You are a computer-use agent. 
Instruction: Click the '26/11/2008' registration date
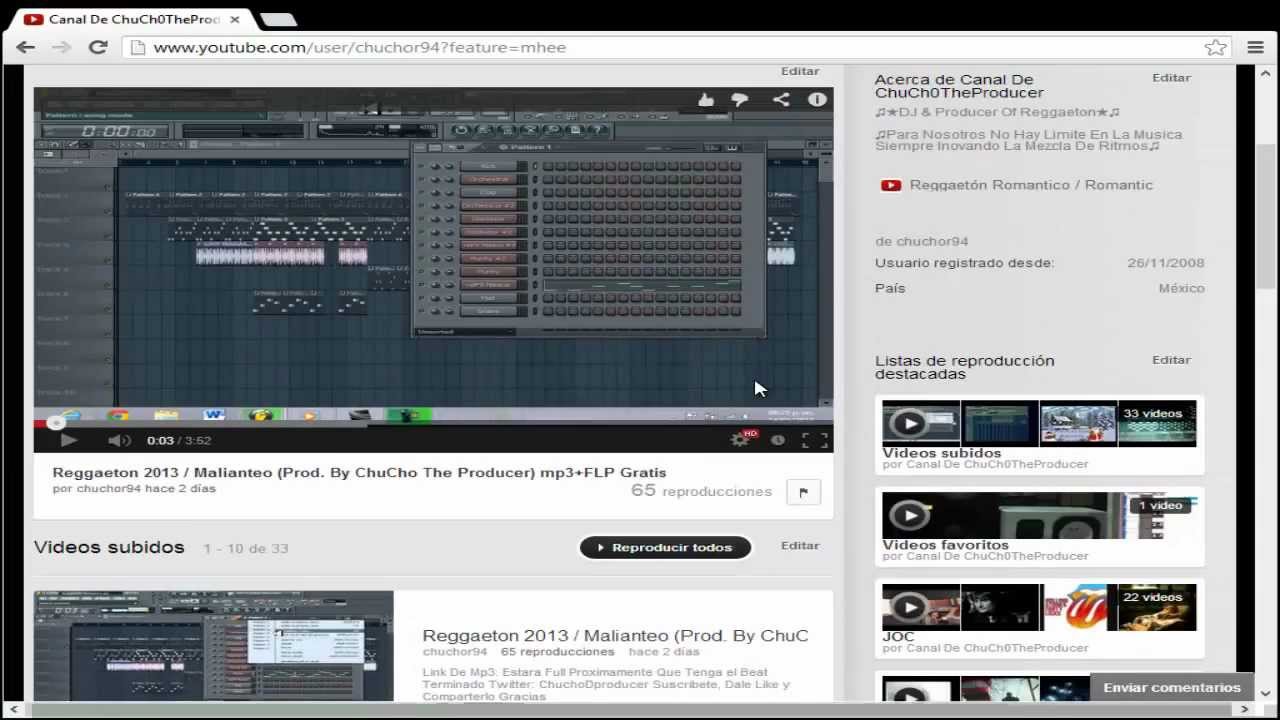point(1165,263)
